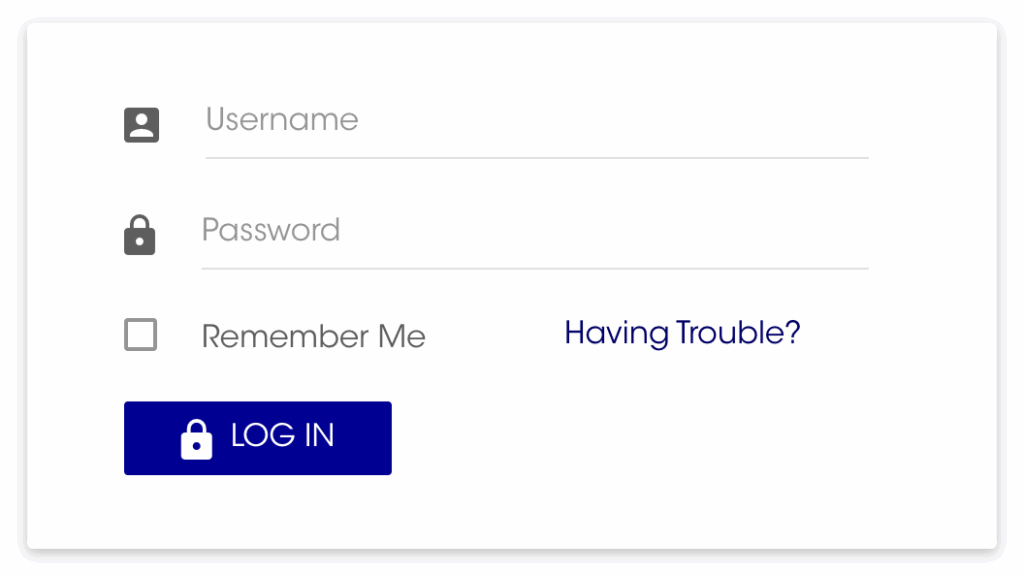This screenshot has height=576, width=1024.
Task: Enable Remember Me using its square box
Action: [141, 335]
